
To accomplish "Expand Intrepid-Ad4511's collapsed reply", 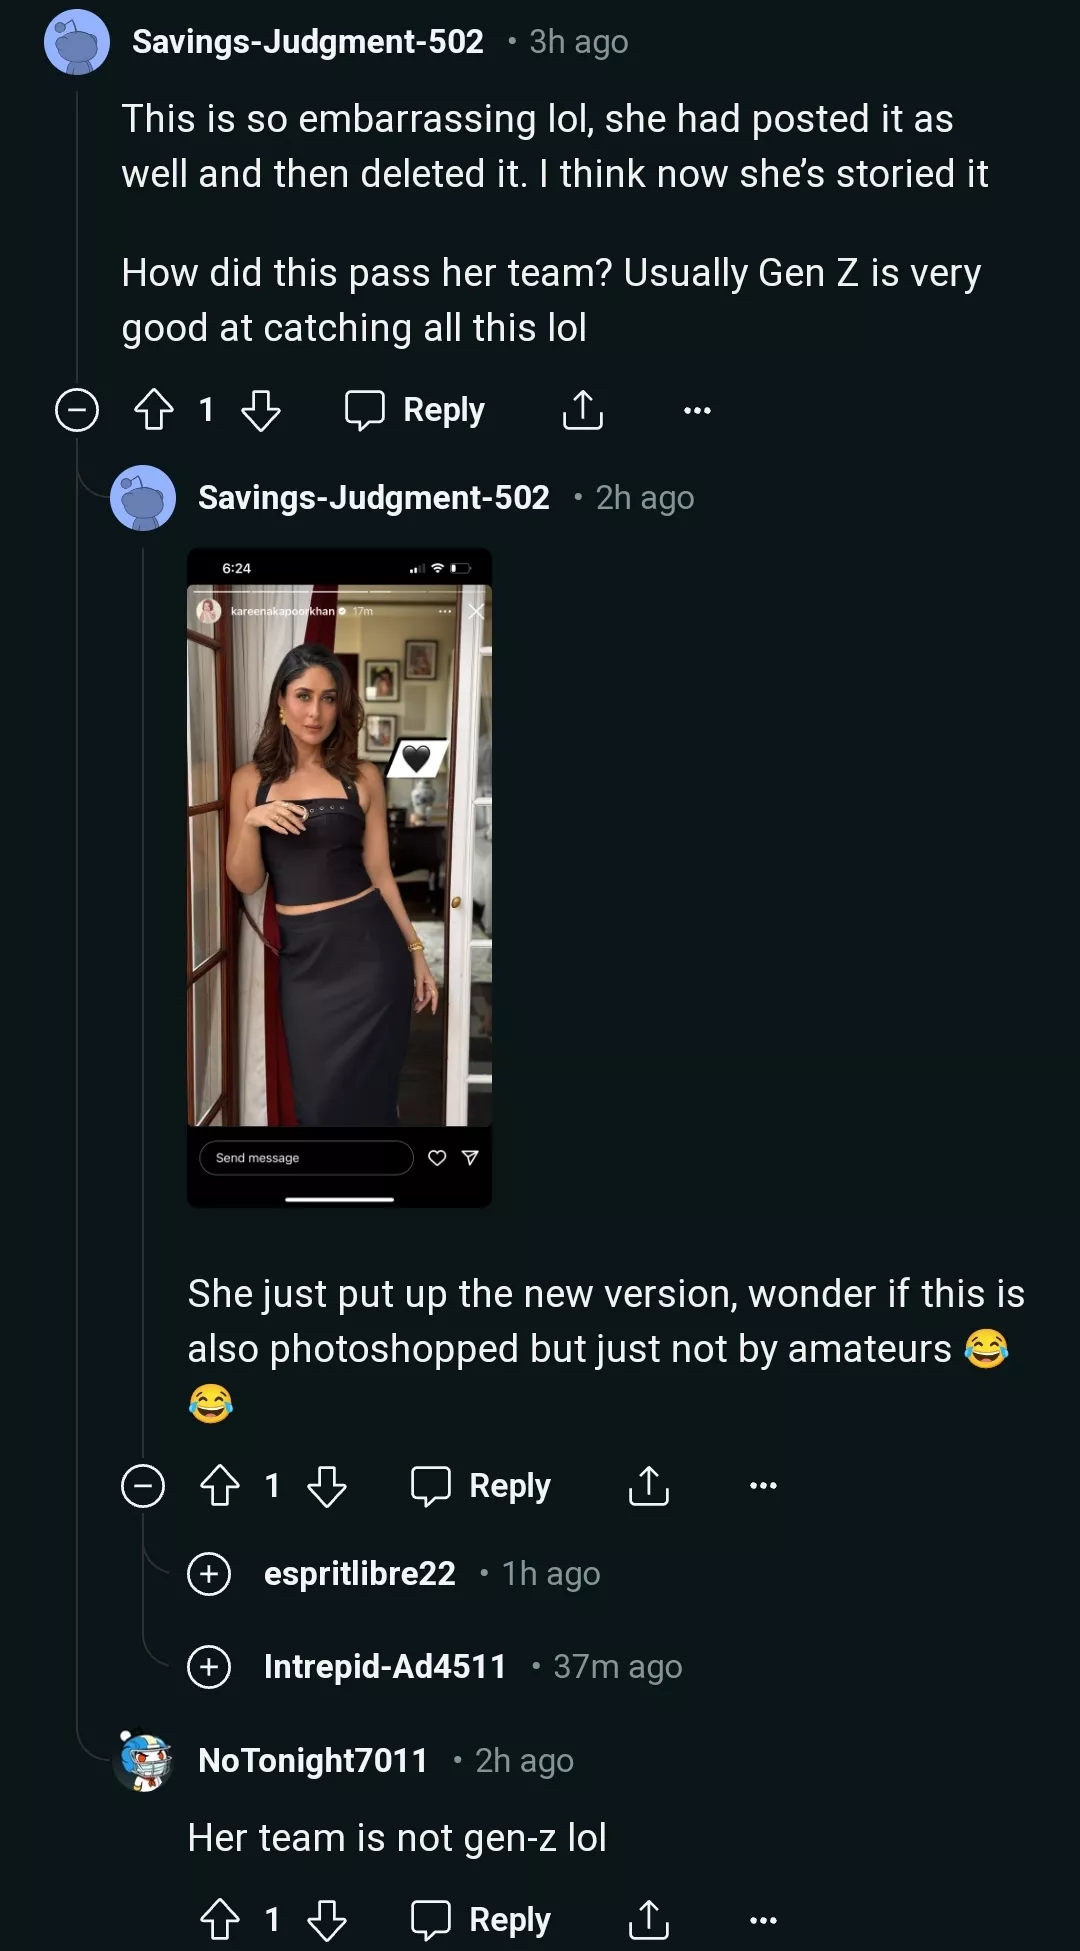I will [209, 1667].
